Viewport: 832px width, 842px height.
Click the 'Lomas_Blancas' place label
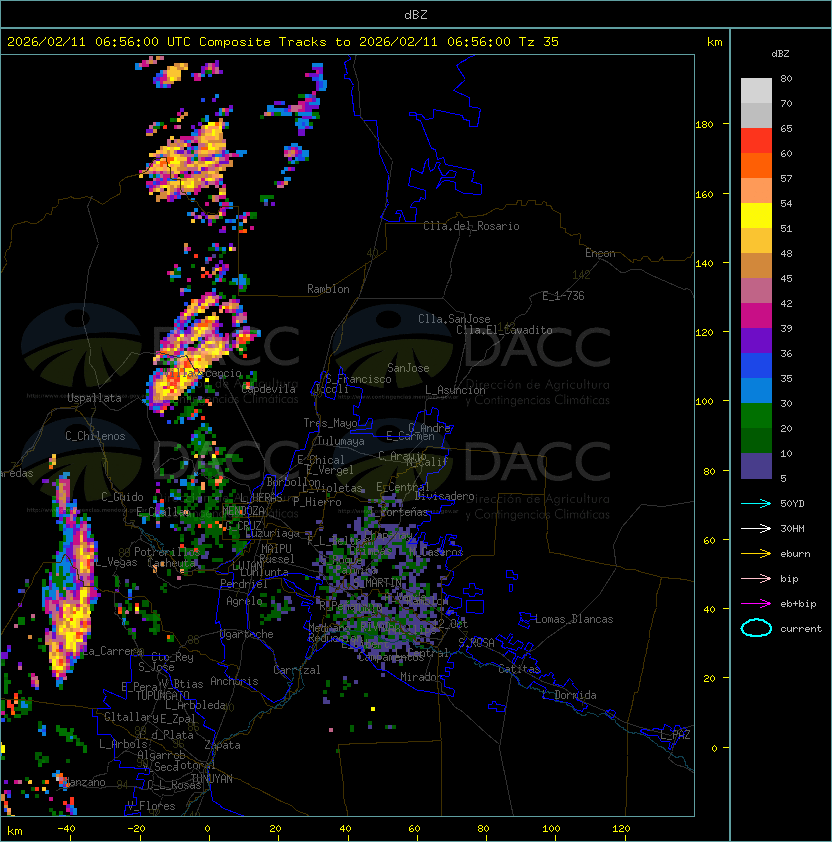pyautogui.click(x=574, y=619)
